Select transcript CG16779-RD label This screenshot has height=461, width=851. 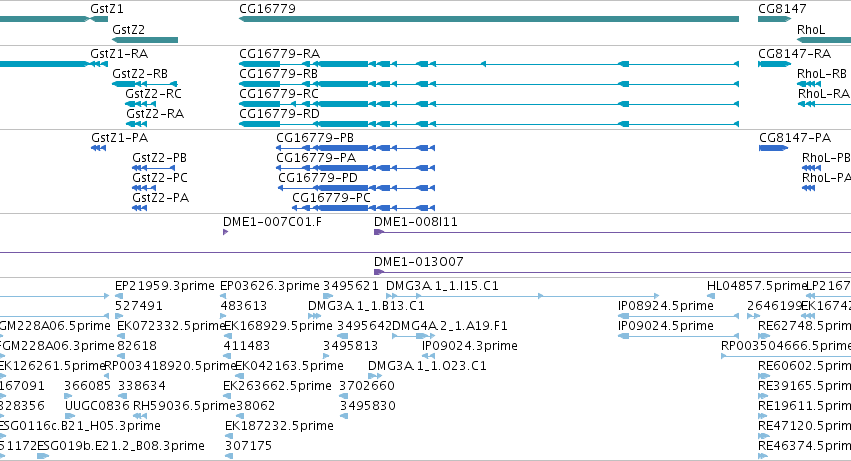280,113
